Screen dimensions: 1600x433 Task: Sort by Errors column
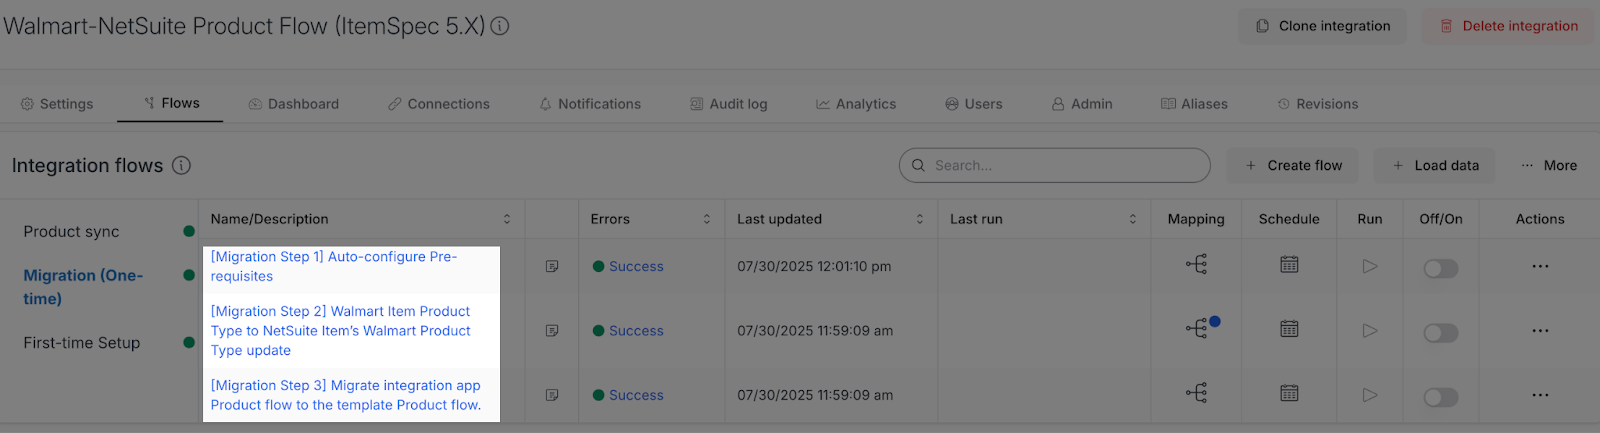tap(707, 219)
